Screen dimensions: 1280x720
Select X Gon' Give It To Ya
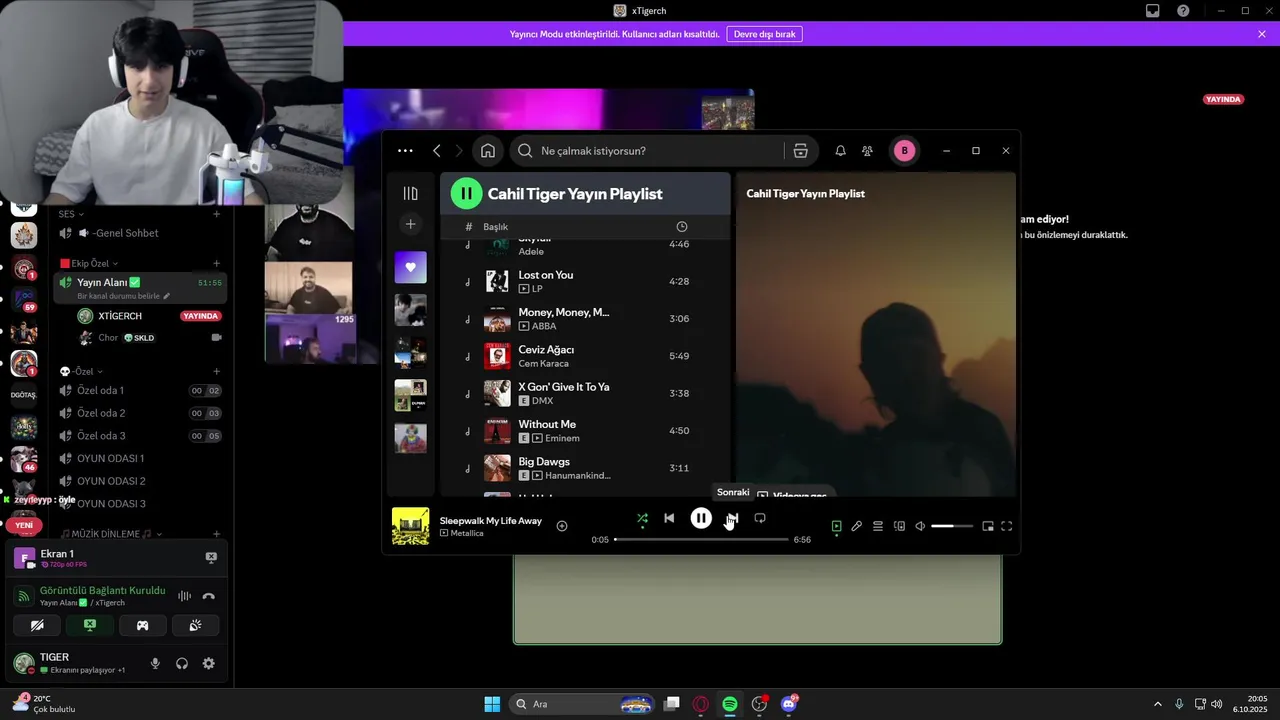(x=586, y=393)
